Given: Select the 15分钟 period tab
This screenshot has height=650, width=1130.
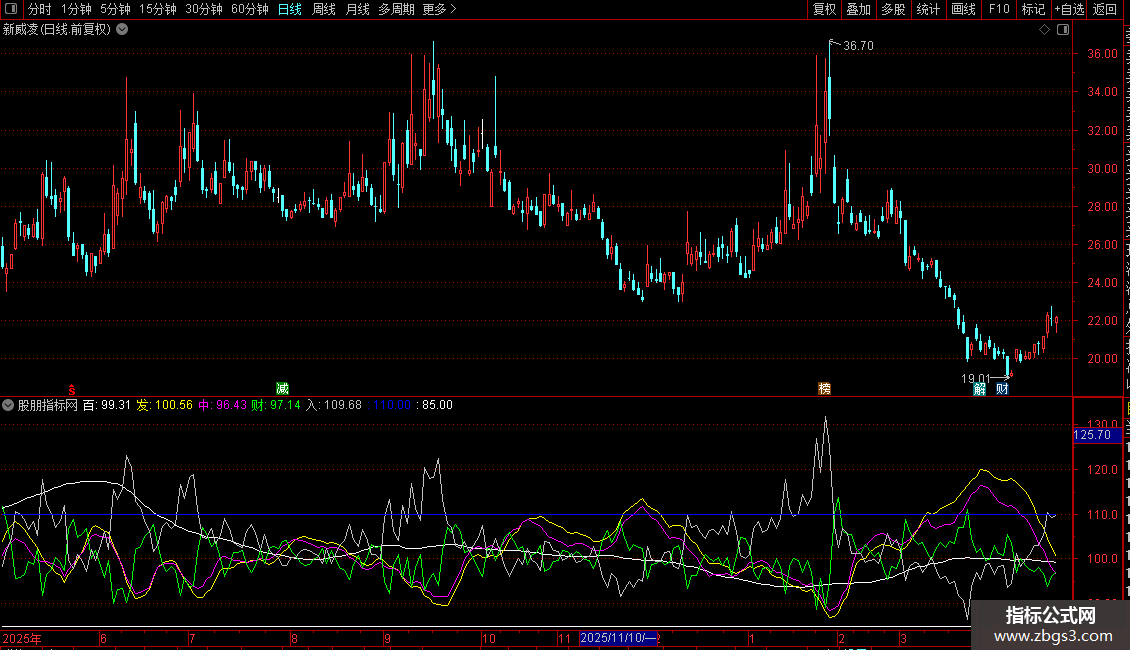Looking at the screenshot, I should pos(158,9).
